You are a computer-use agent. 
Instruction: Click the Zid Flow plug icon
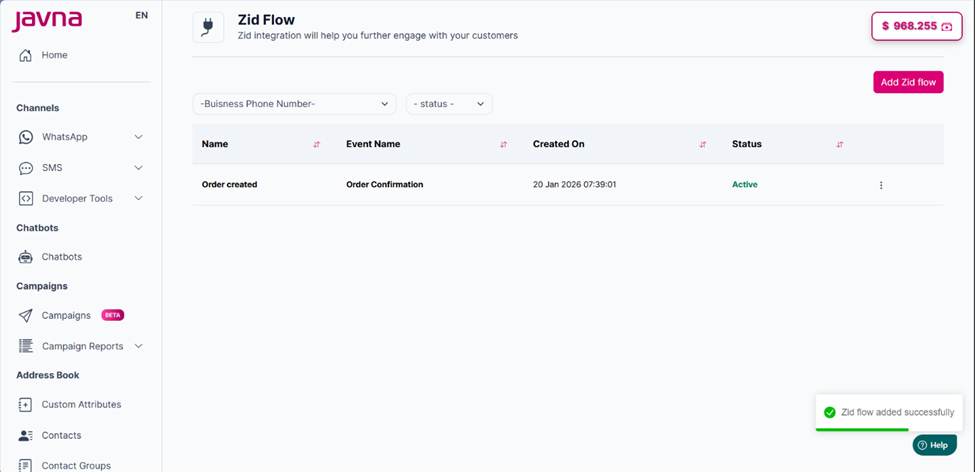208,27
